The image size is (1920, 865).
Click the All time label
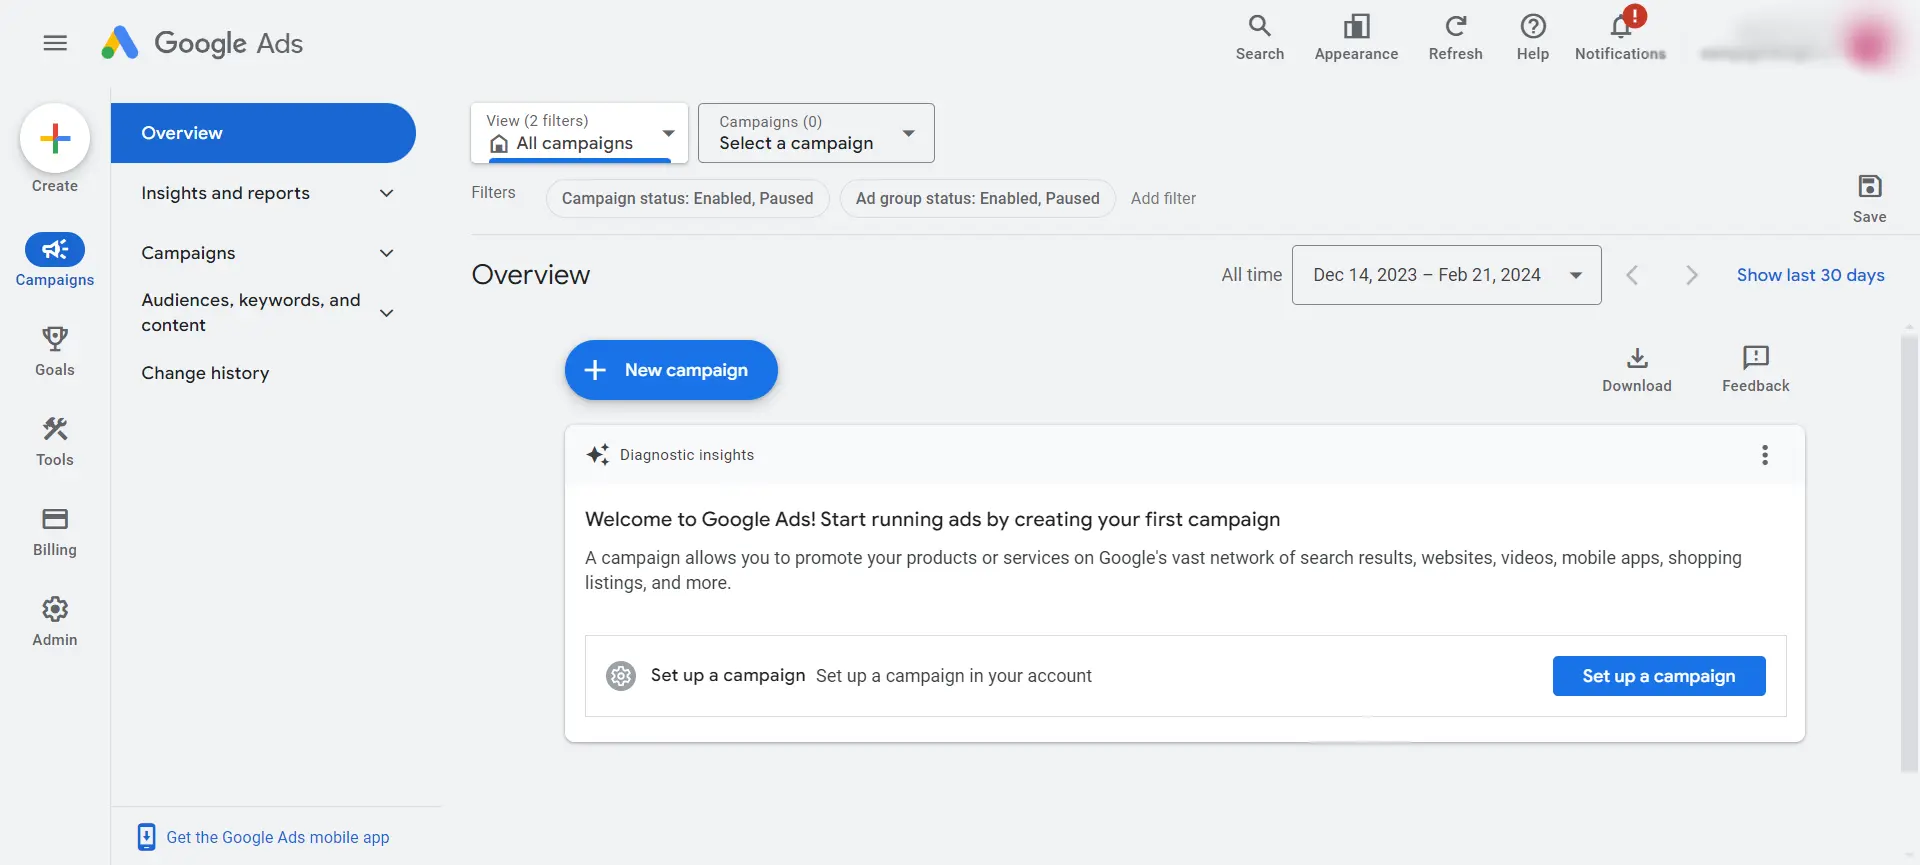[x=1251, y=275]
